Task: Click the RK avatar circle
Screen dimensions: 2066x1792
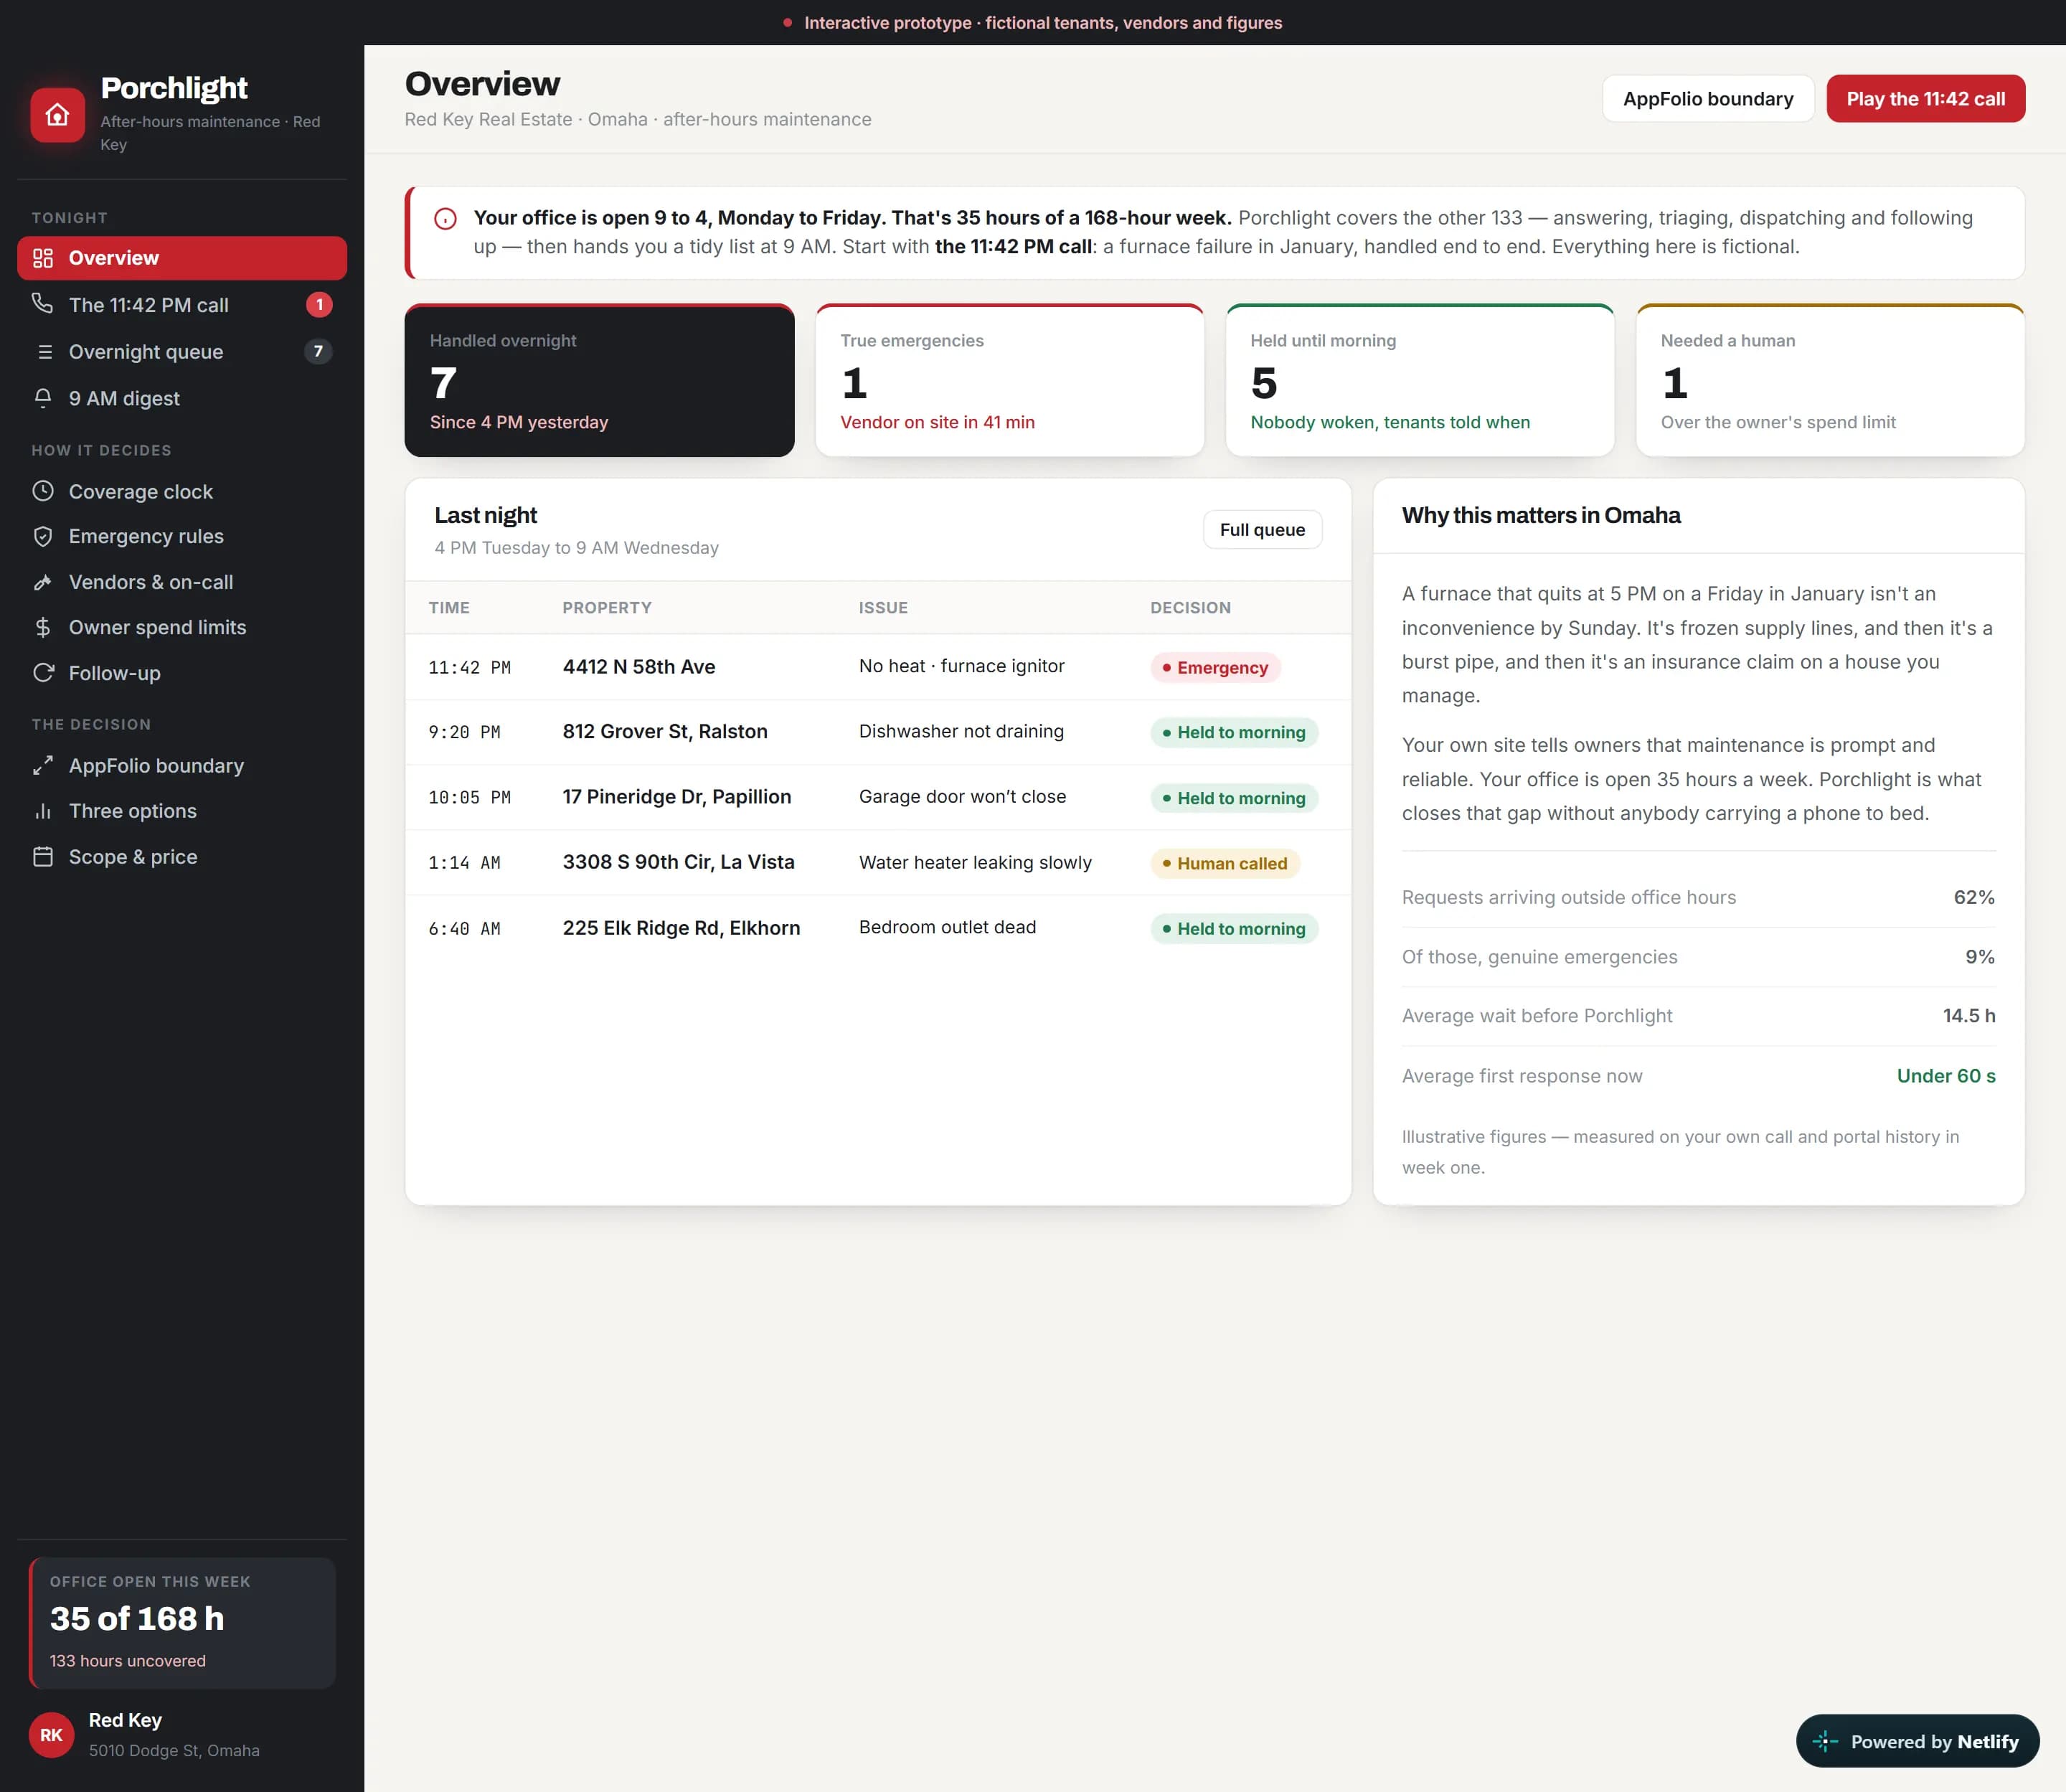Action: click(51, 1735)
